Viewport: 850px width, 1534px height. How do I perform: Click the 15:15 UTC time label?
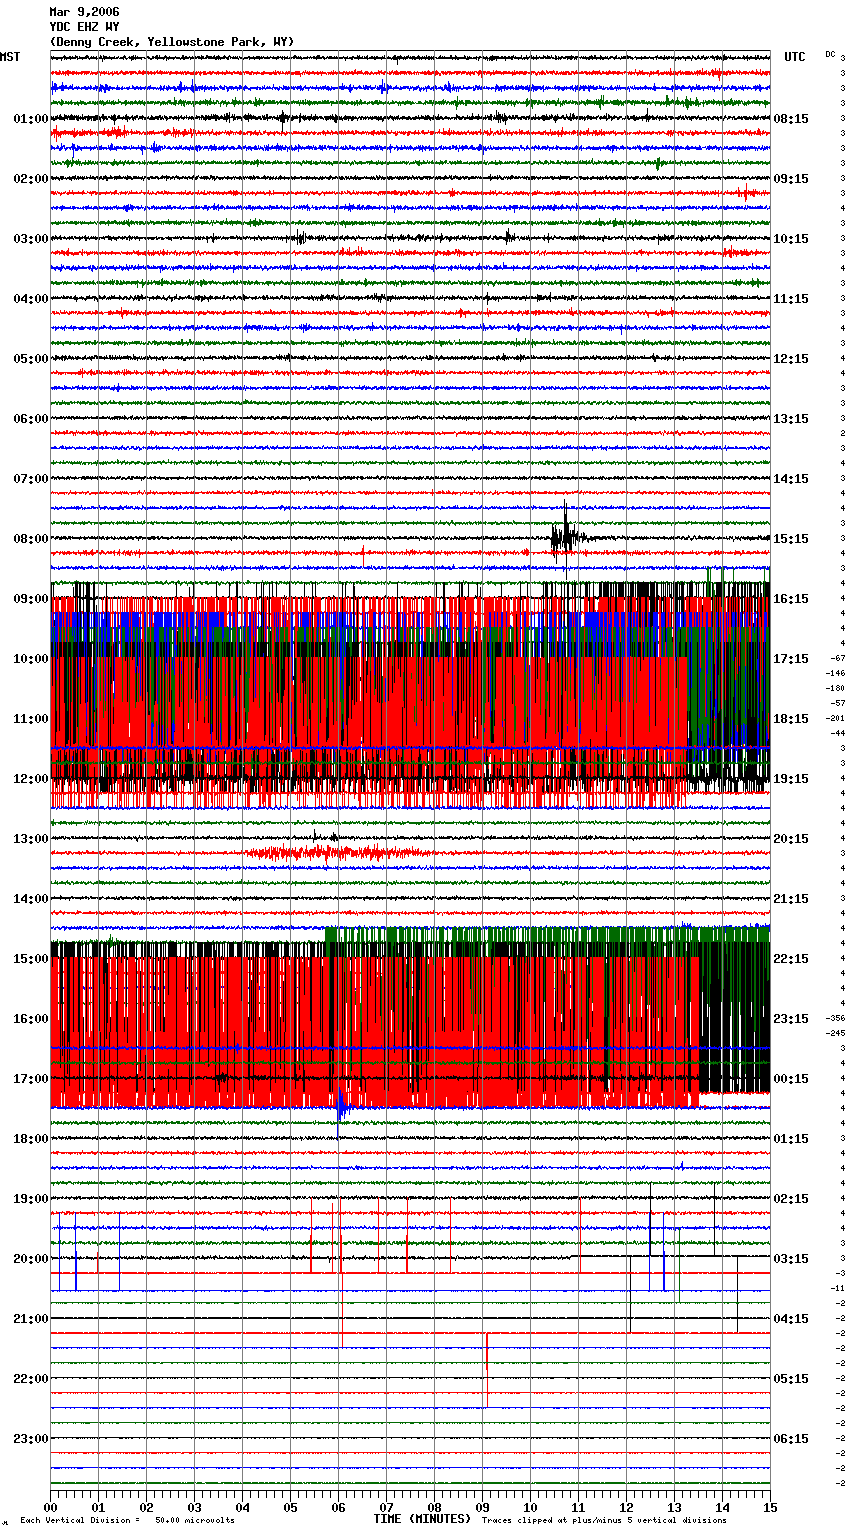791,539
